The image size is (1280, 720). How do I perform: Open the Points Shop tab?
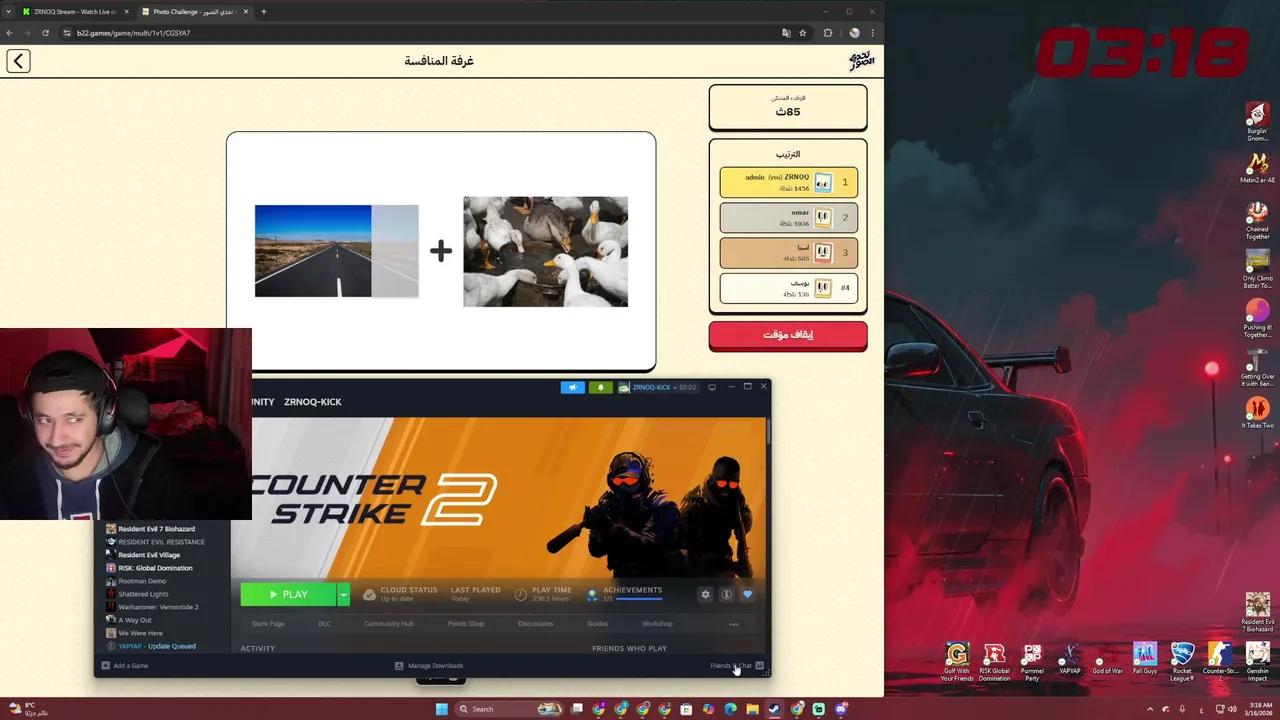(465, 623)
